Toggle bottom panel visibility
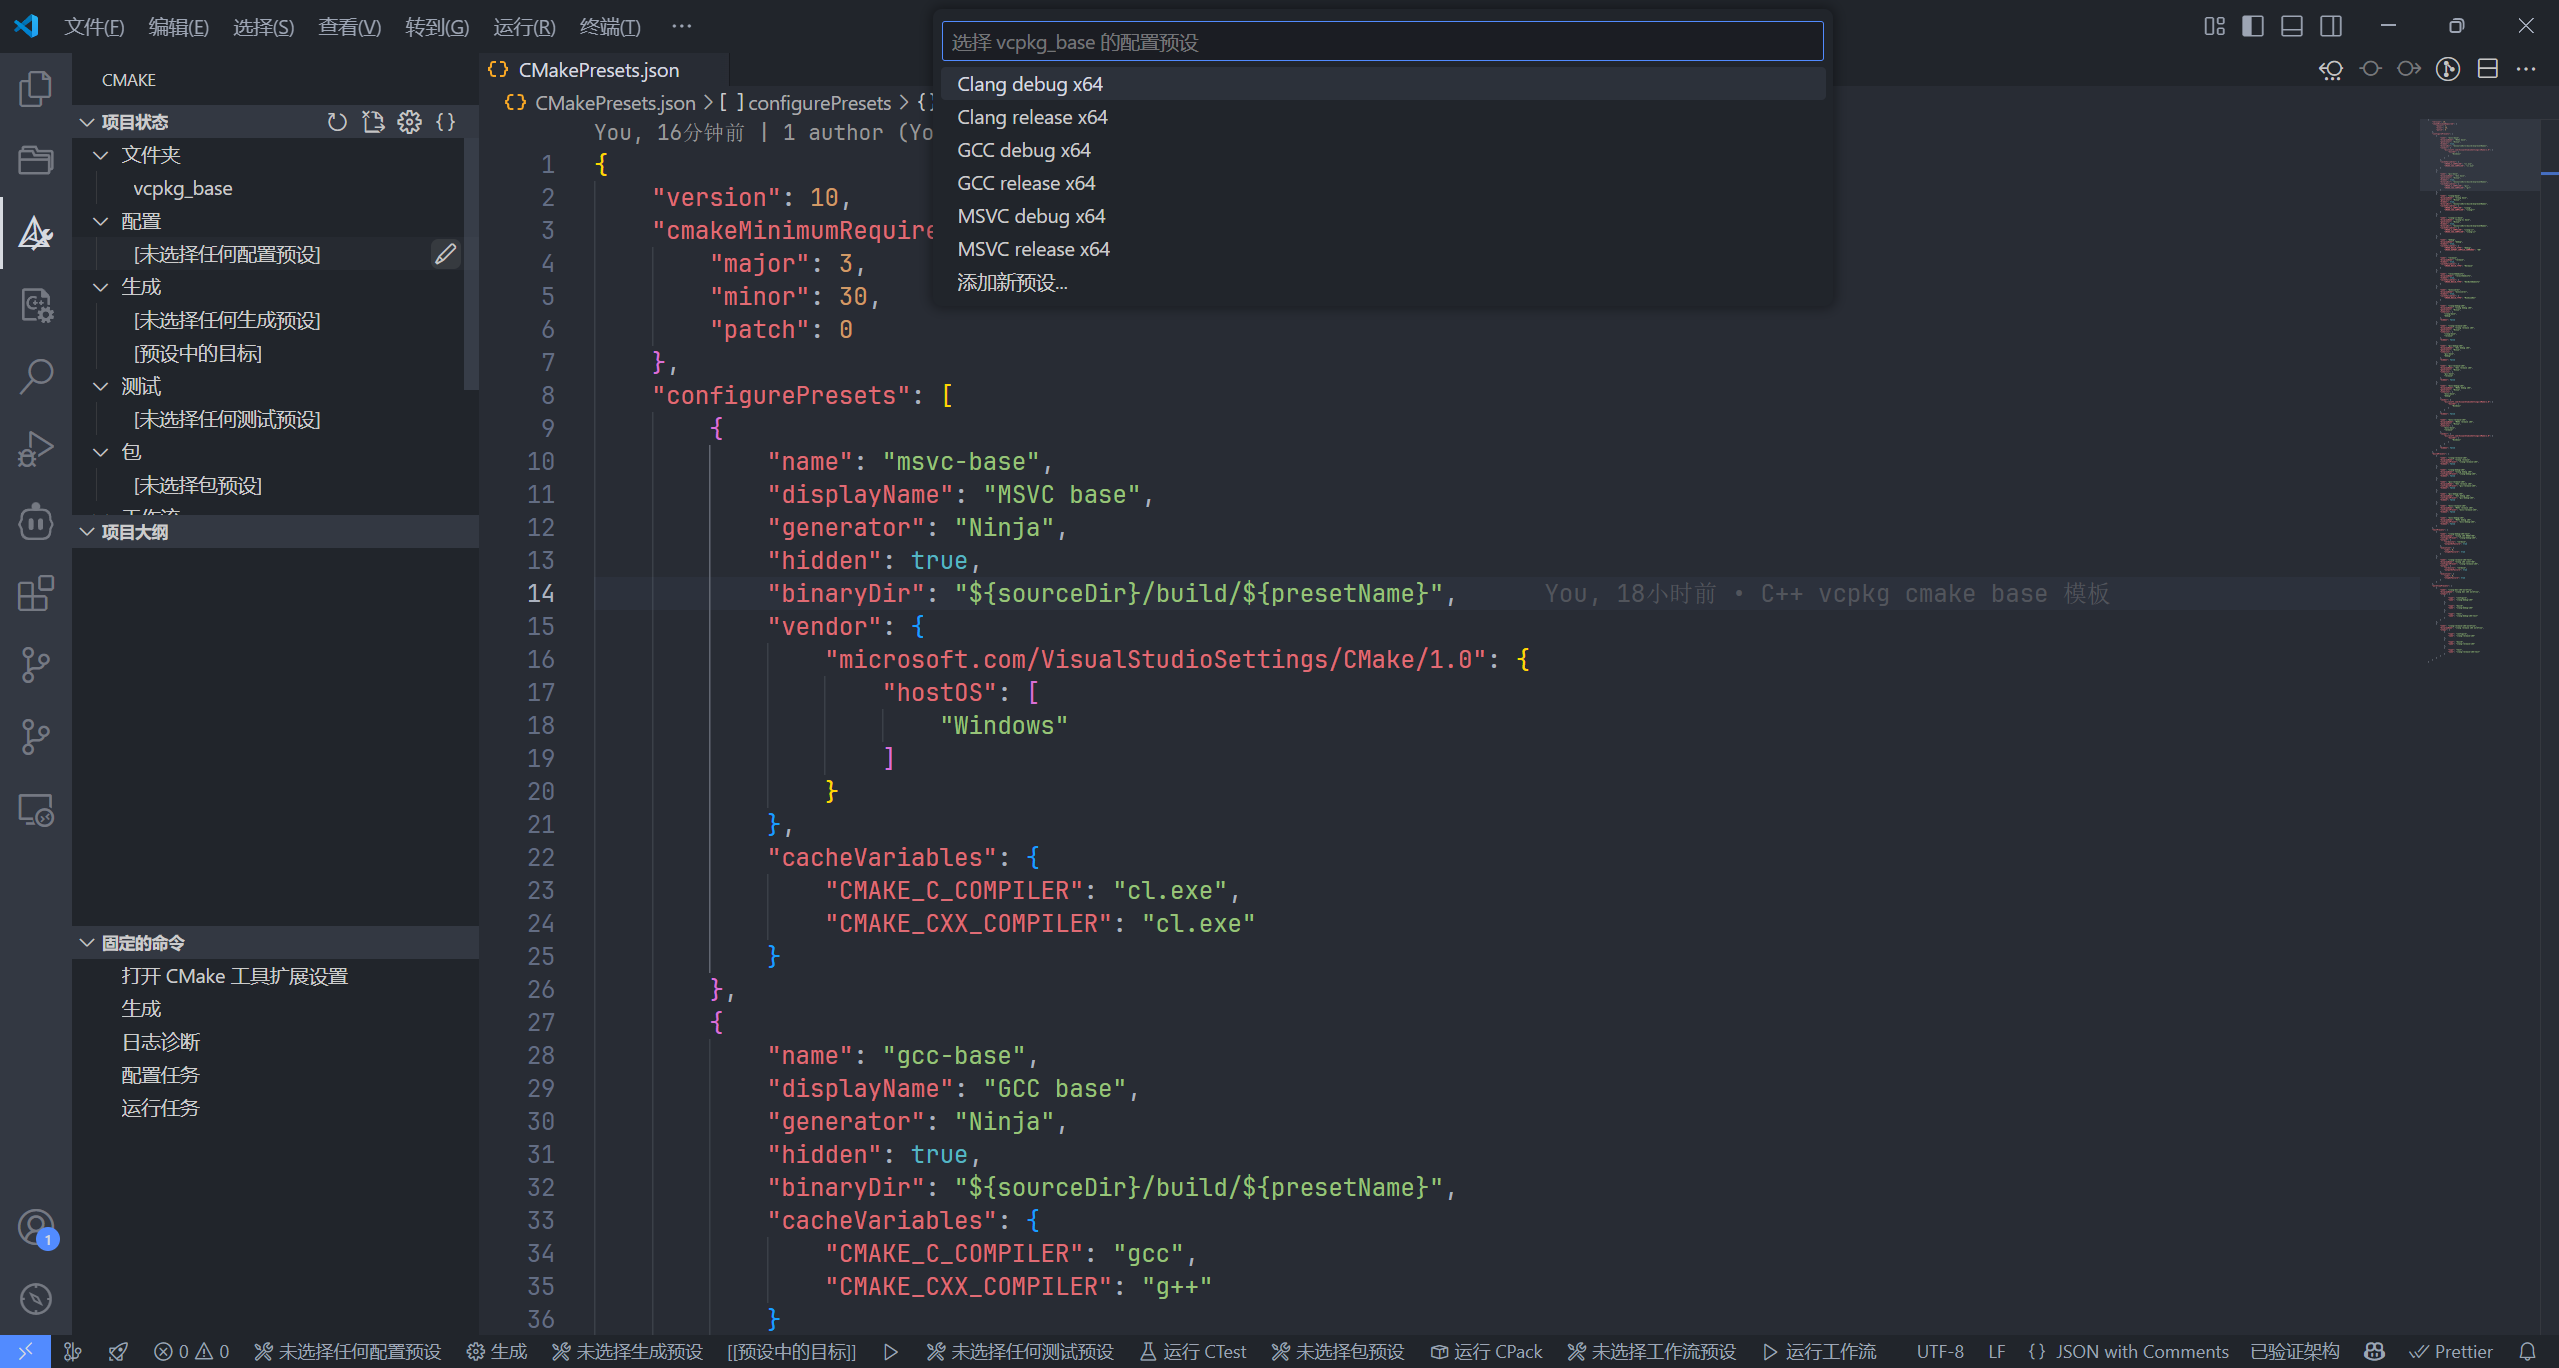The image size is (2559, 1368). coord(2292,26)
